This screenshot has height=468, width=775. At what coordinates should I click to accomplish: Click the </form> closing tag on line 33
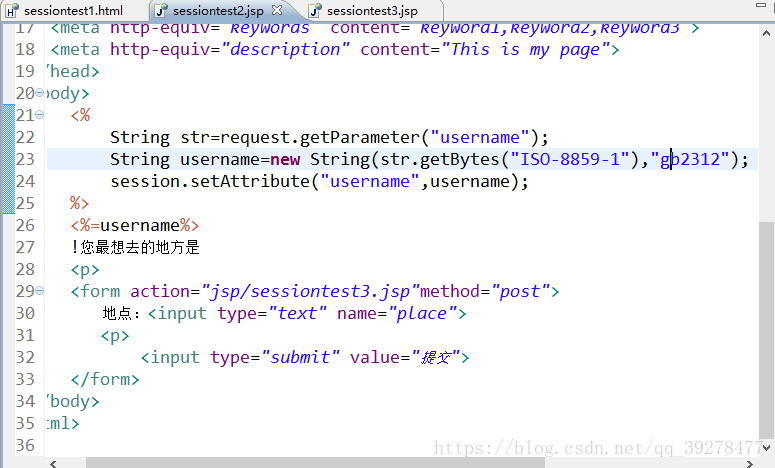105,379
